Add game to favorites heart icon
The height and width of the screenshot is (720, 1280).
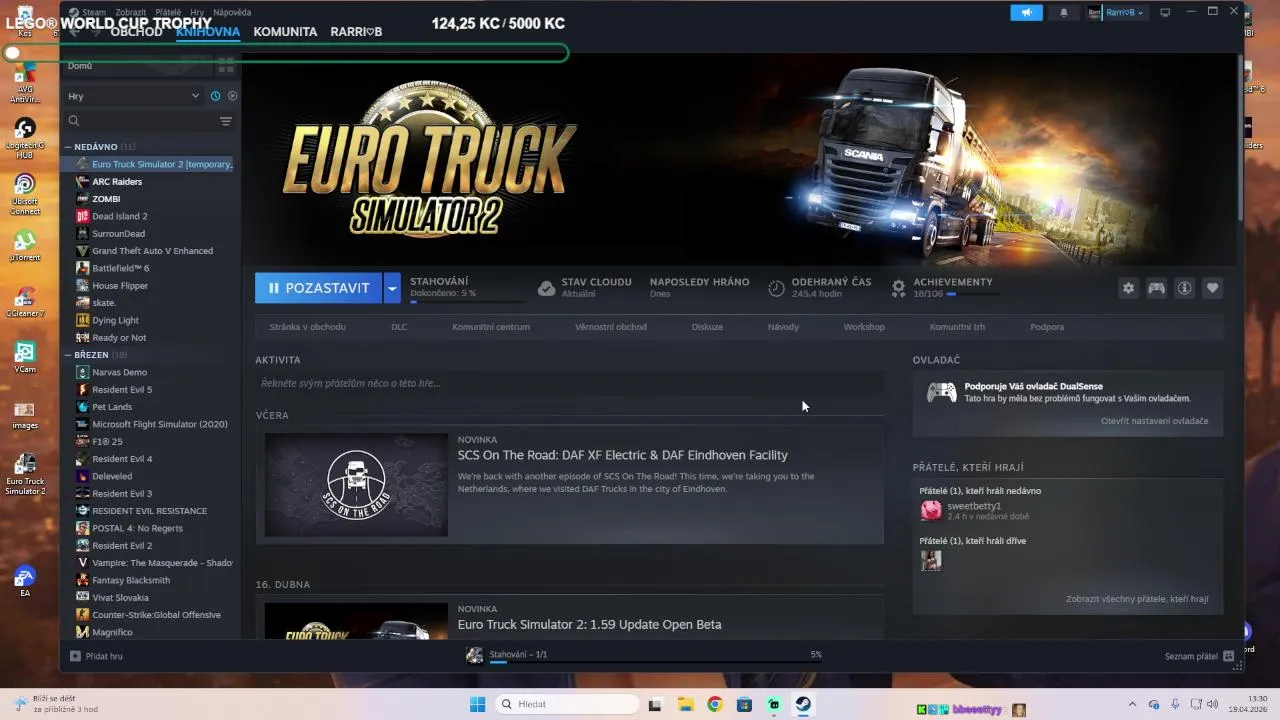[x=1212, y=288]
